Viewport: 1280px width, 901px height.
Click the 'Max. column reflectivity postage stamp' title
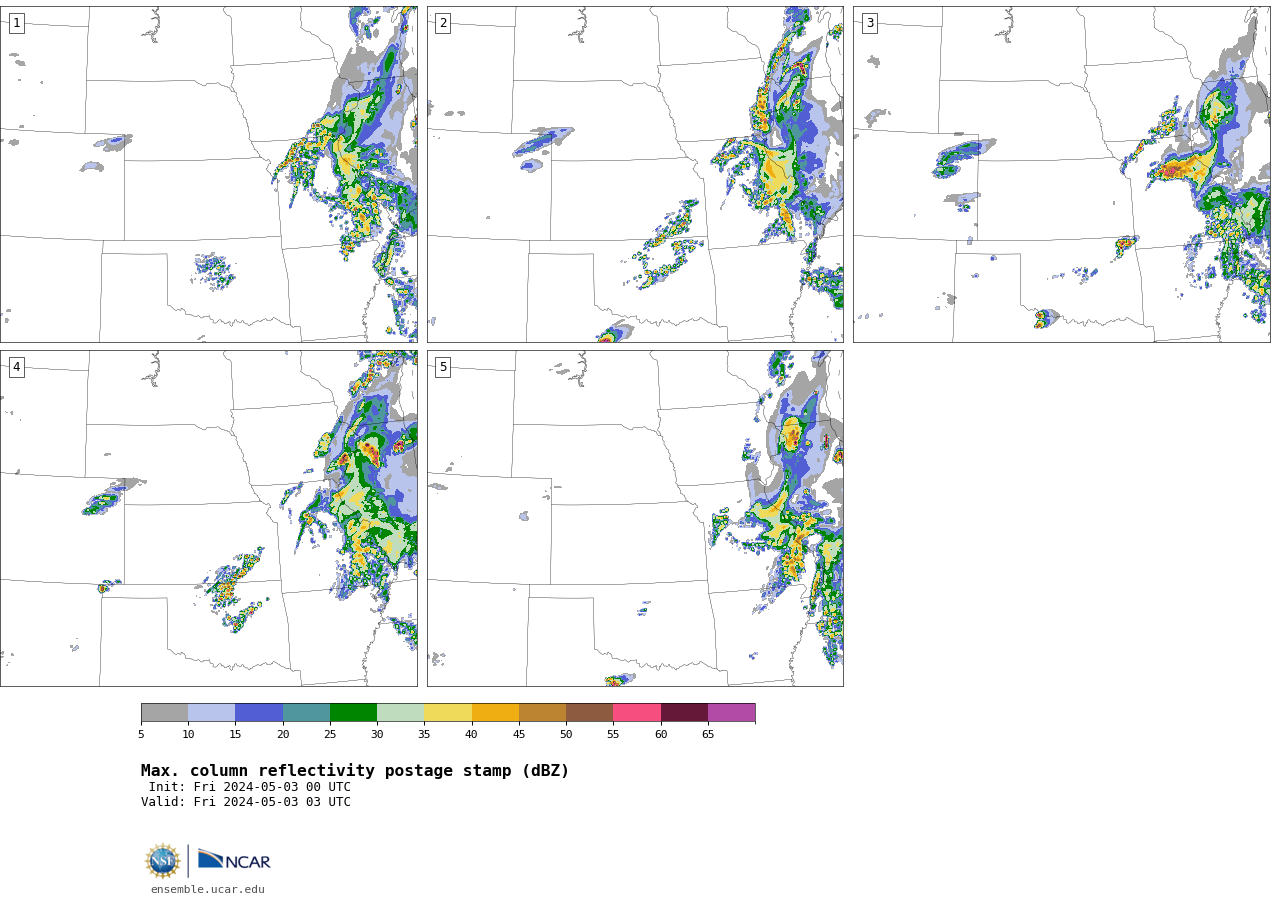[x=355, y=771]
